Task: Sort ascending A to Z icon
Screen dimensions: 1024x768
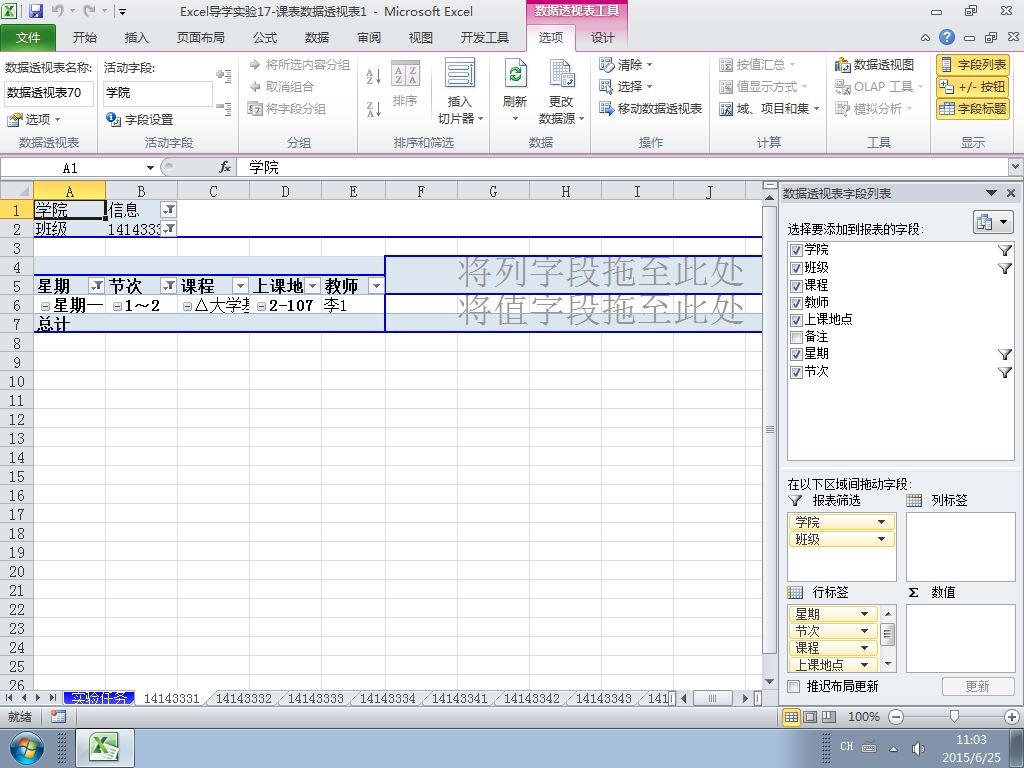Action: (x=374, y=76)
